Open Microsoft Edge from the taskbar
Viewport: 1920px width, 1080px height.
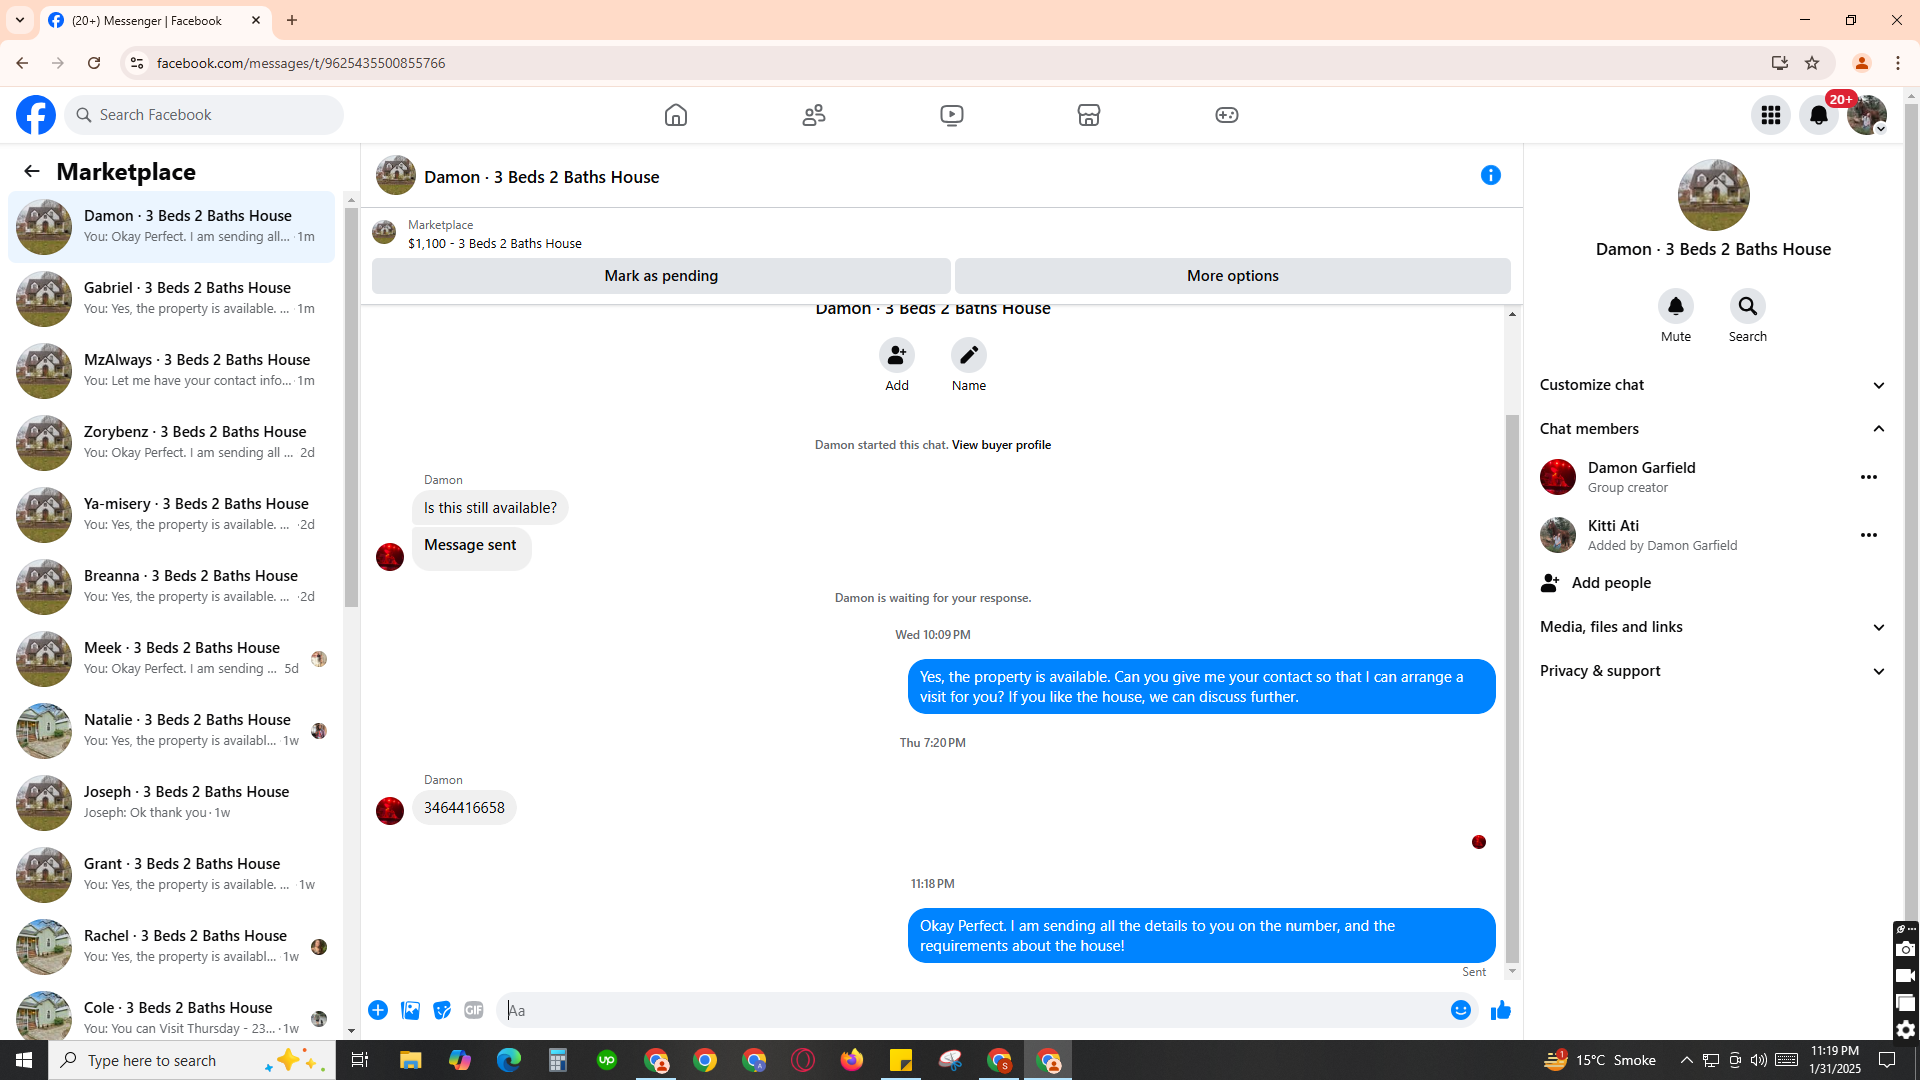click(x=509, y=1060)
